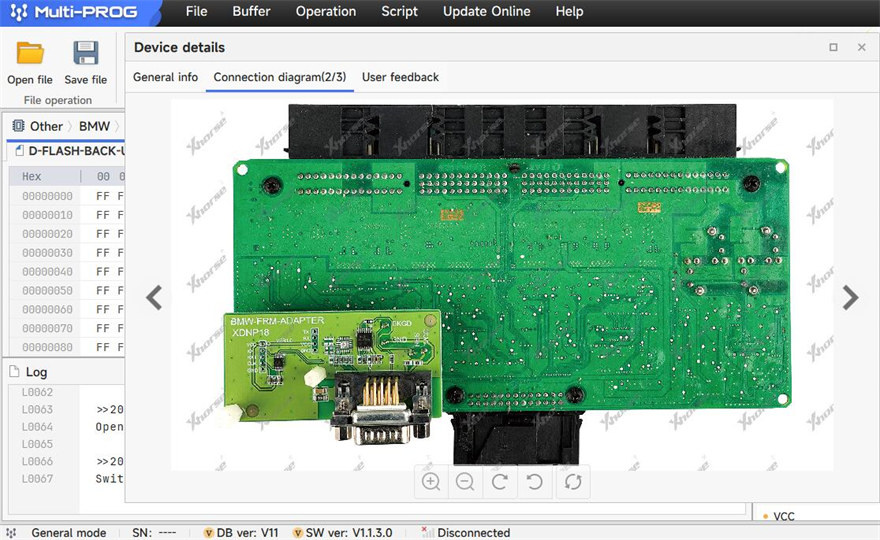Go to the previous connection diagram image

[154, 298]
